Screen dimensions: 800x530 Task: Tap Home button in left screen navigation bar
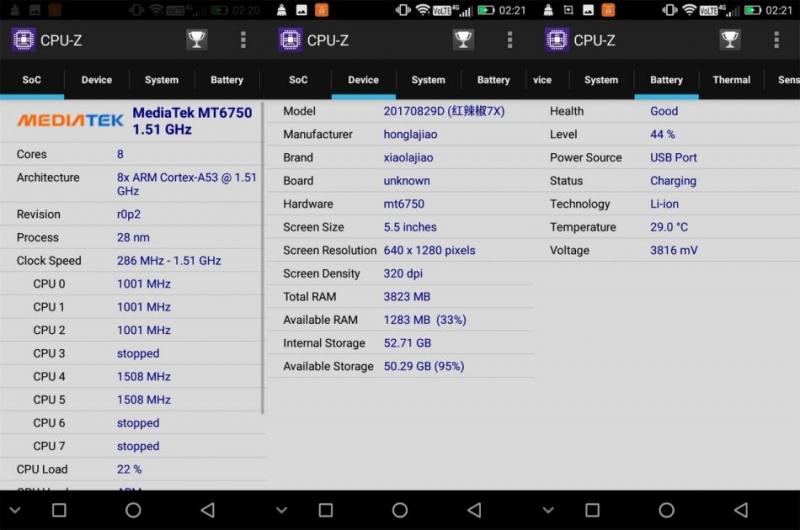coord(133,510)
